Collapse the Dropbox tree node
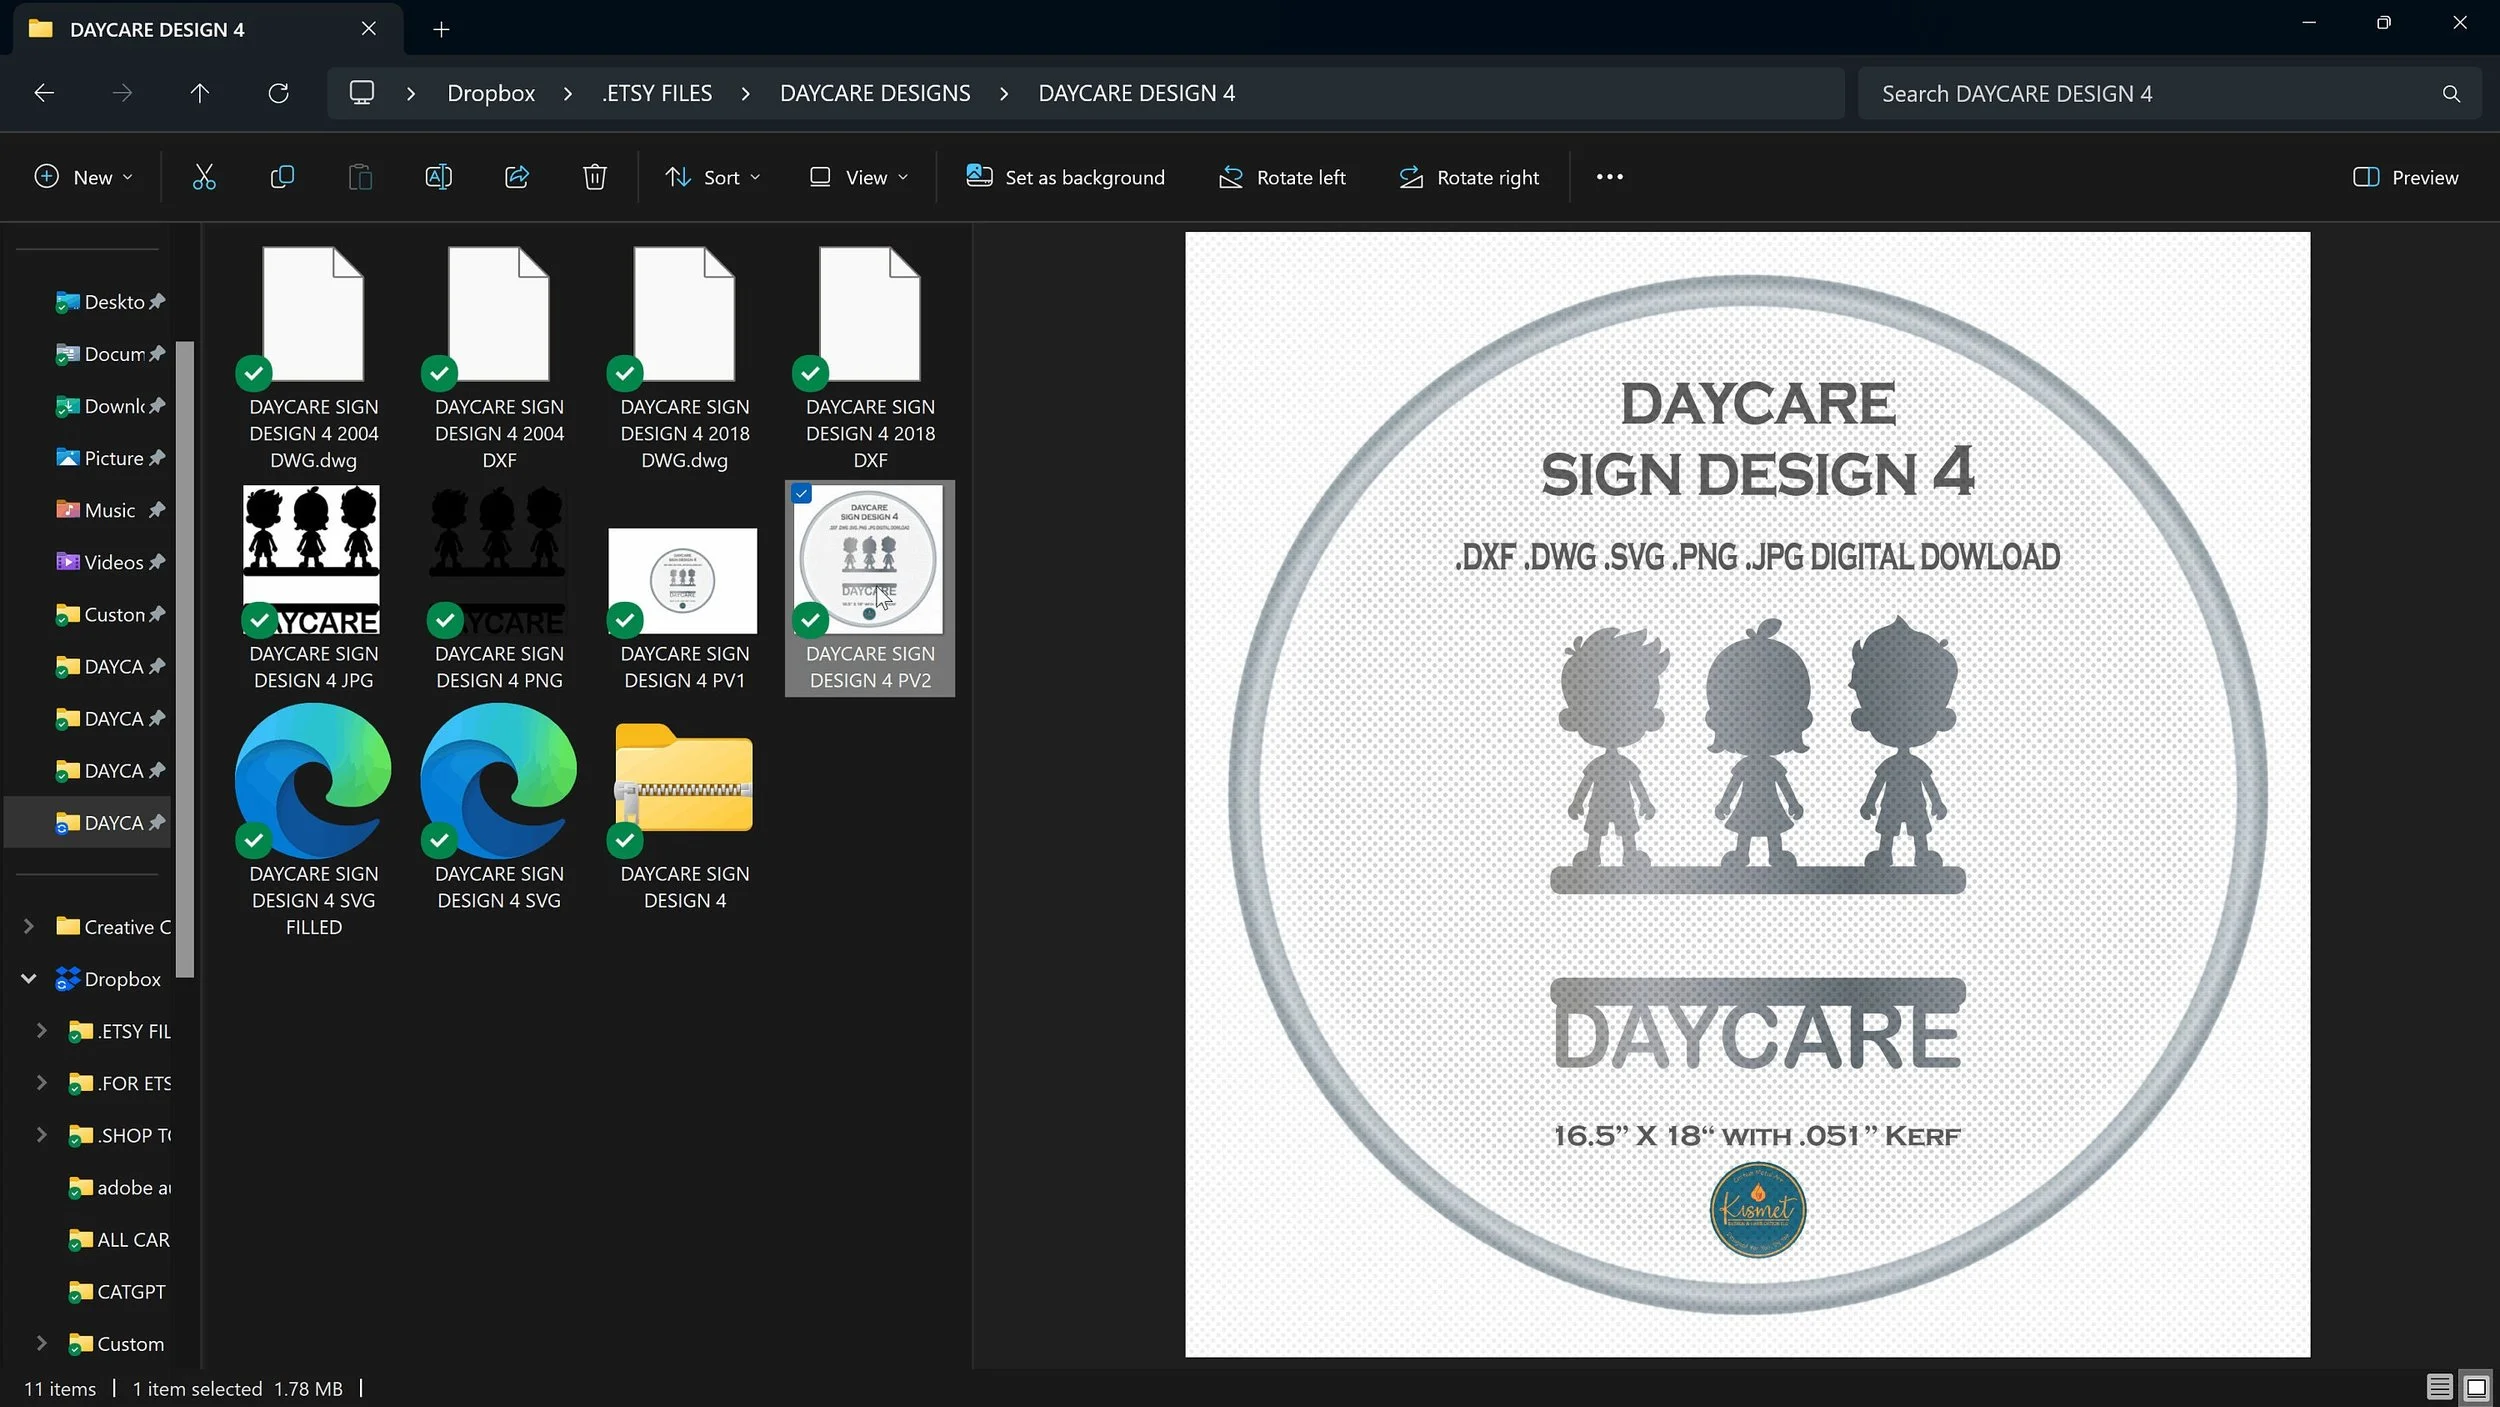This screenshot has height=1407, width=2500. [29, 979]
